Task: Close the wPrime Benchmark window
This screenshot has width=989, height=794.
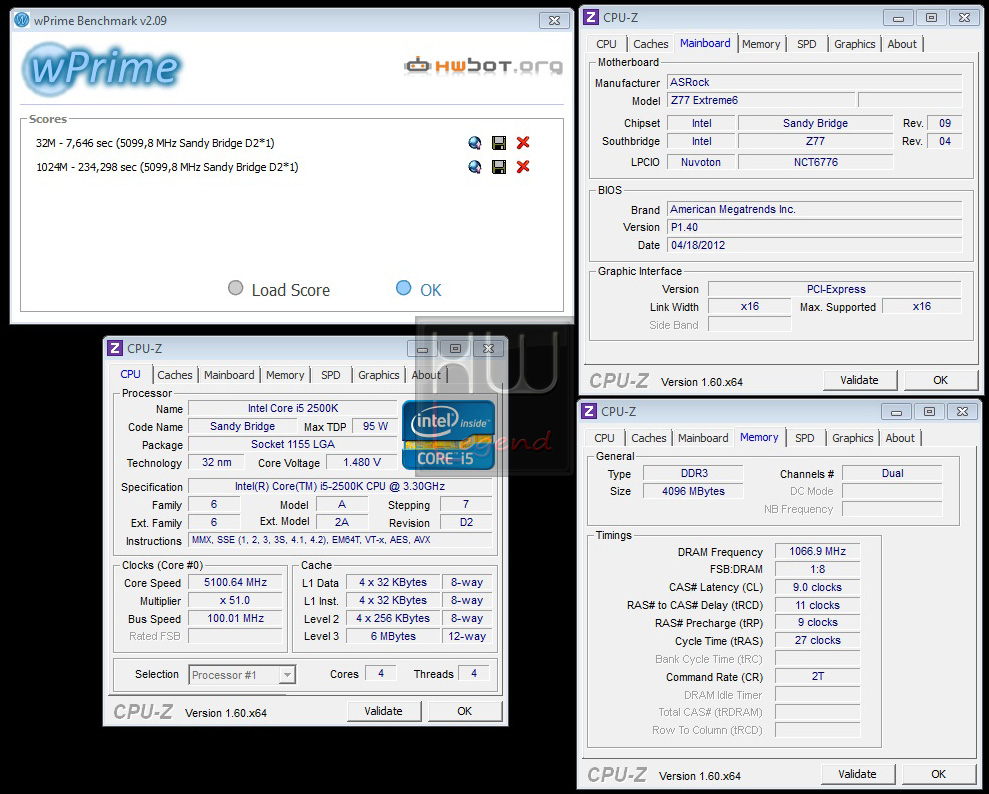Action: [x=554, y=20]
